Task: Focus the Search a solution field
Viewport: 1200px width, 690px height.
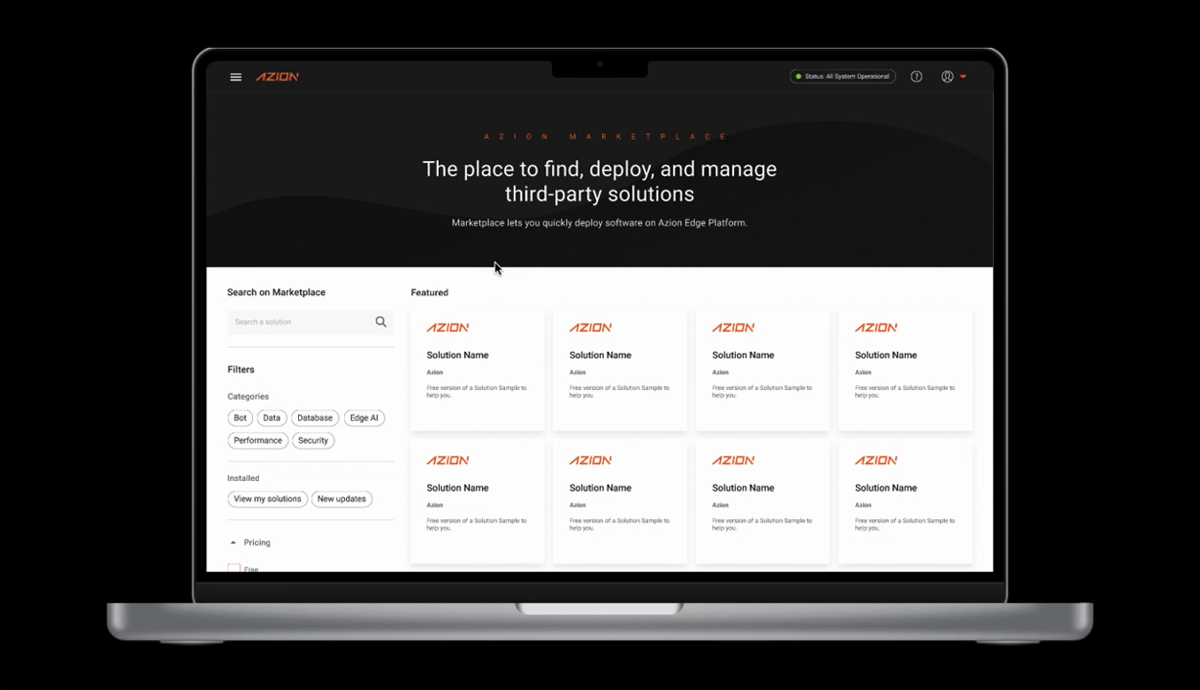Action: click(x=310, y=322)
